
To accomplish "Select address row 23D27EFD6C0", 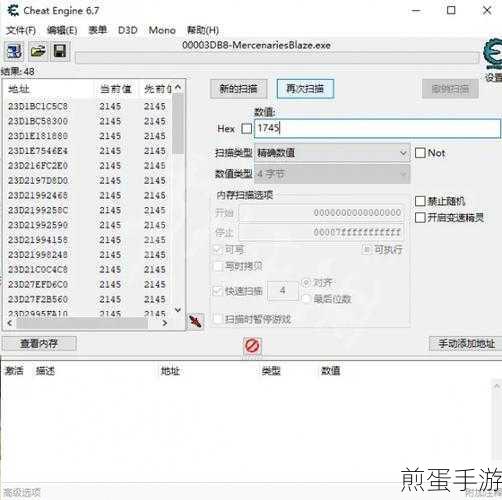I will [88, 284].
